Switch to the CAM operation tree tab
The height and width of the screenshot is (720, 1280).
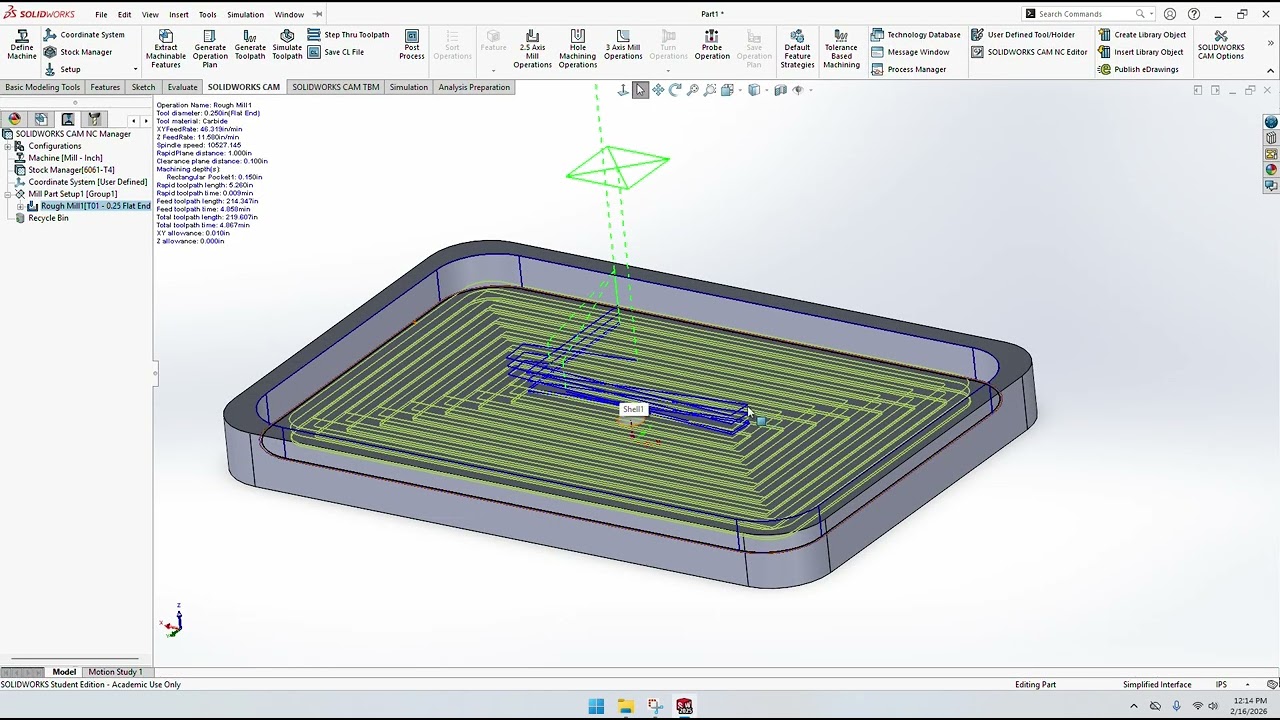pyautogui.click(x=67, y=119)
